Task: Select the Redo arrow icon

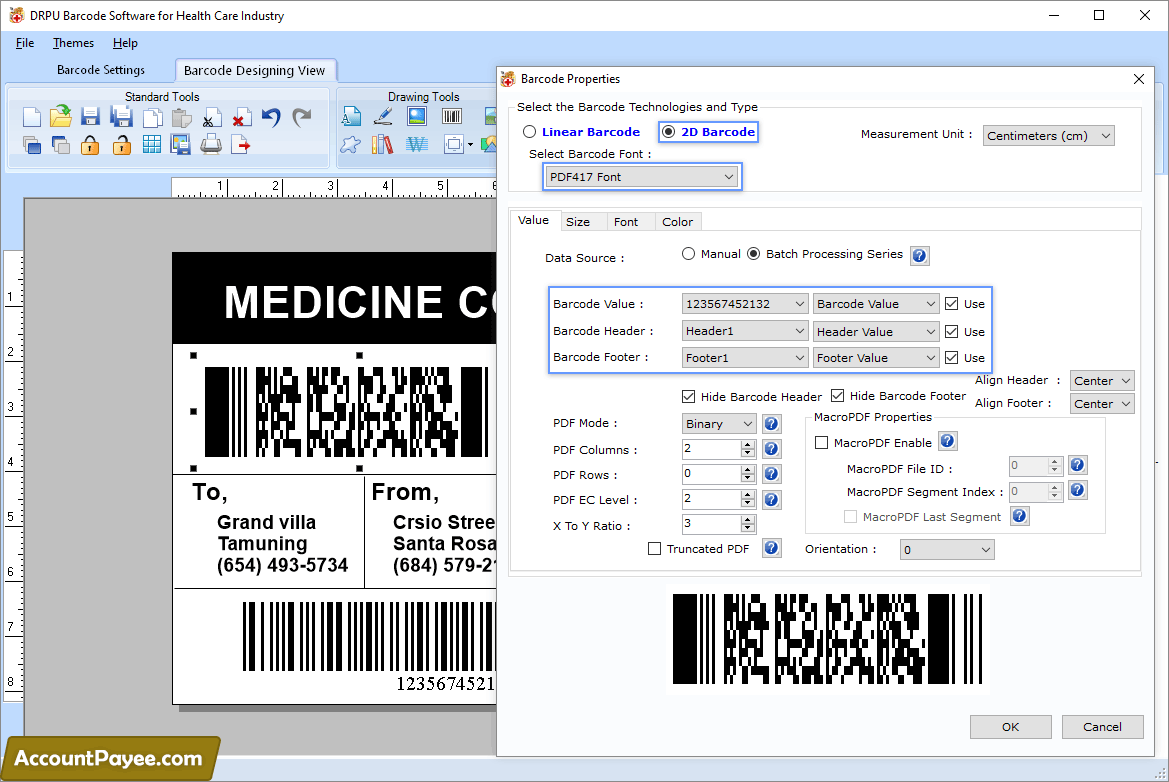Action: click(302, 116)
